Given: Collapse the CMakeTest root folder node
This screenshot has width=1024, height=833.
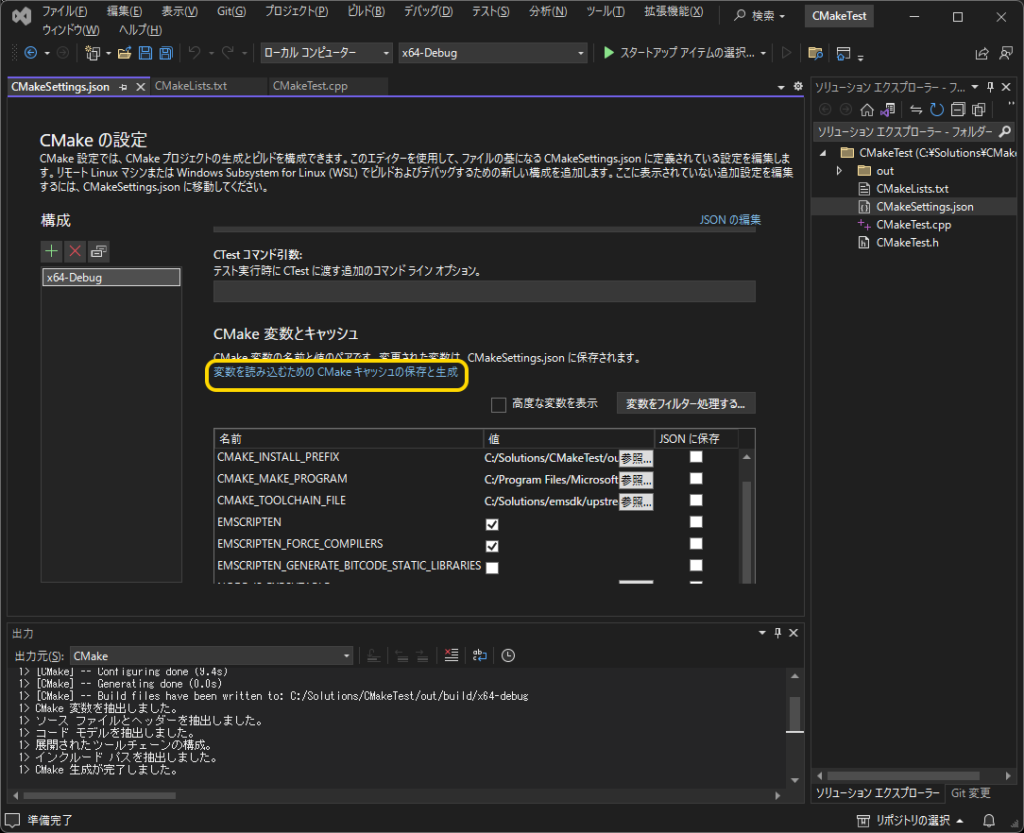Looking at the screenshot, I should [x=823, y=153].
